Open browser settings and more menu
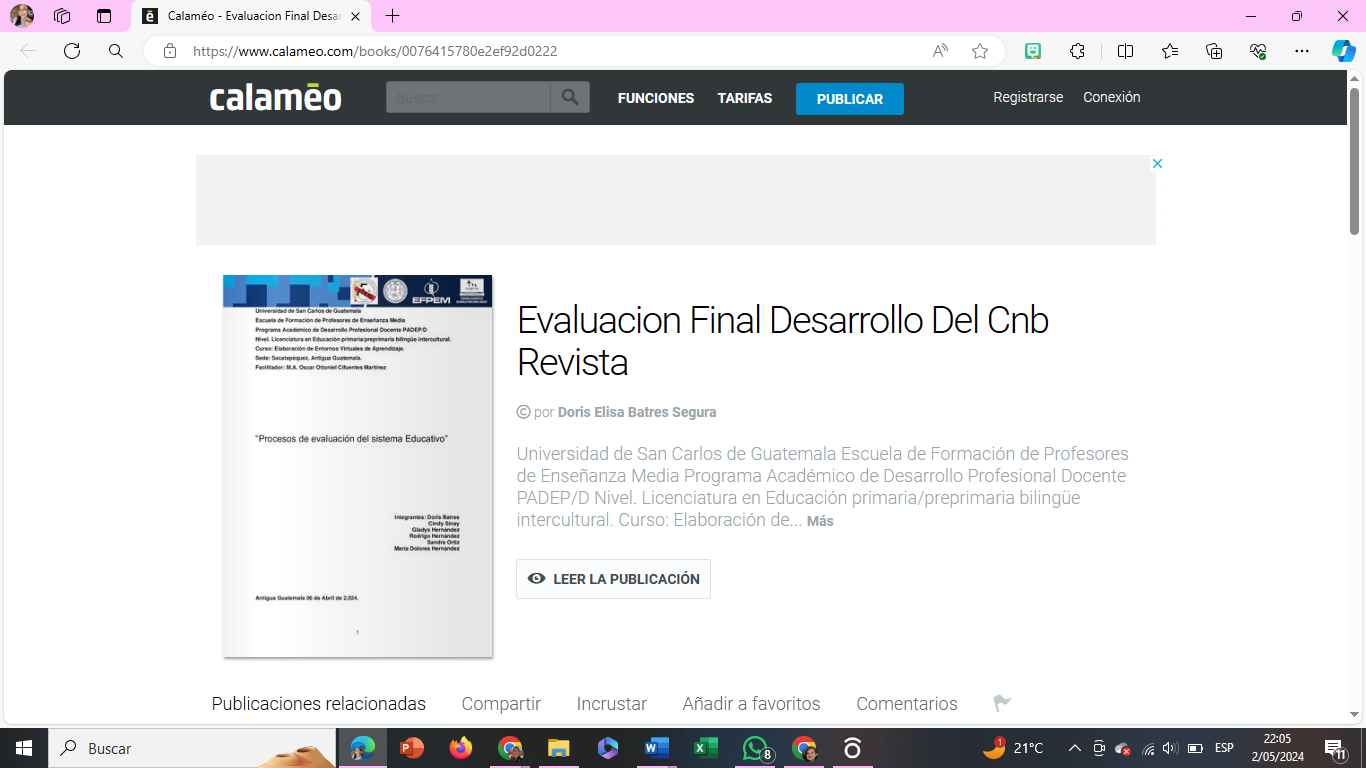 coord(1301,51)
